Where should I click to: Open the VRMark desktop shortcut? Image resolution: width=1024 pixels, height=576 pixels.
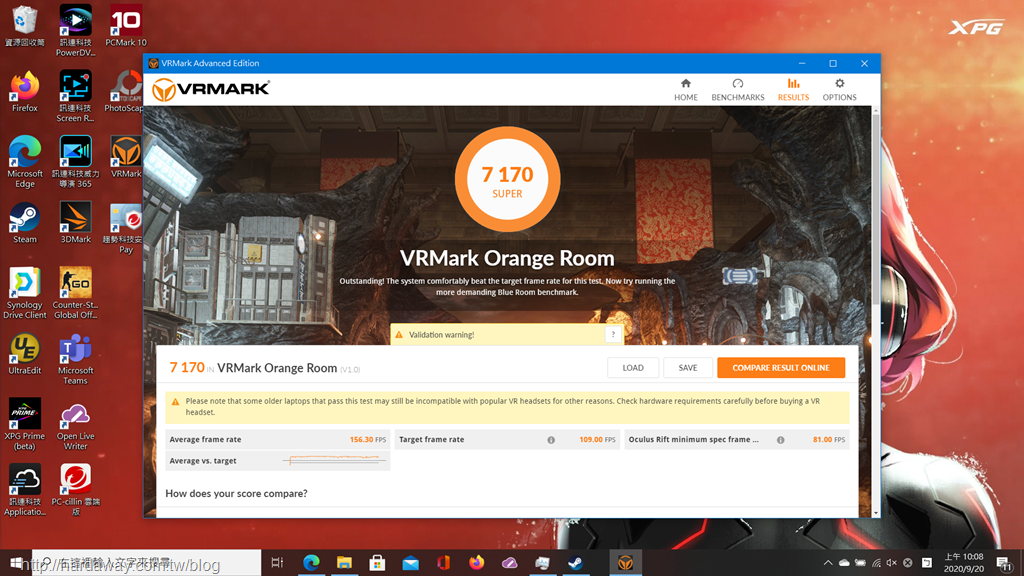pos(126,157)
